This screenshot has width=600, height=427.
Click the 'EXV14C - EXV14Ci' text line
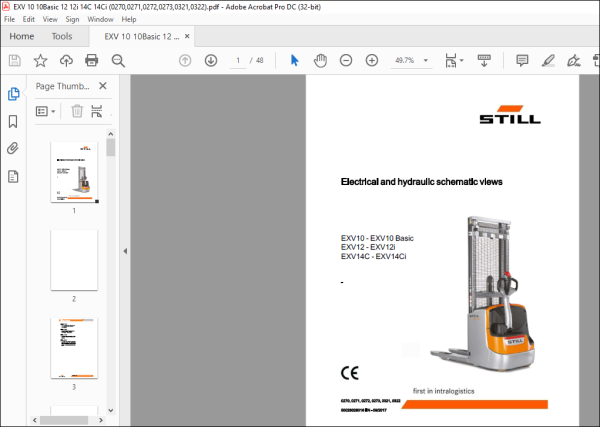pos(373,256)
